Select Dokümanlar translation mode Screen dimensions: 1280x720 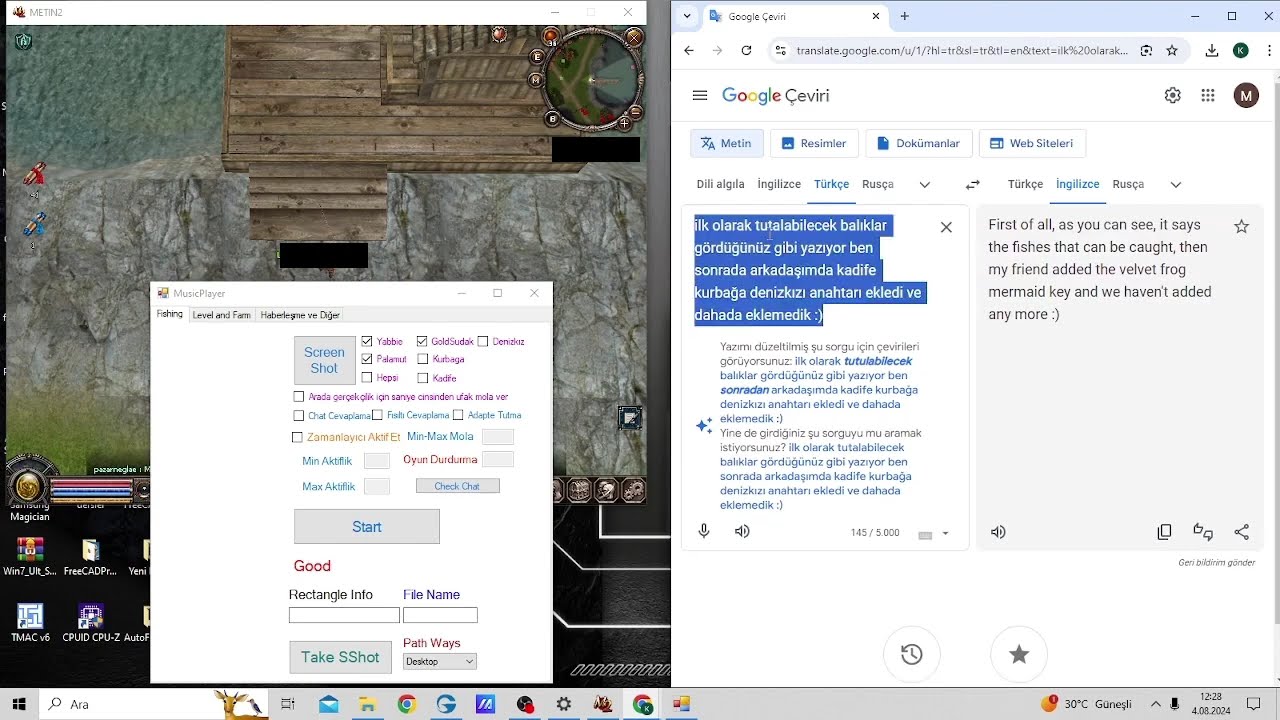coord(918,144)
